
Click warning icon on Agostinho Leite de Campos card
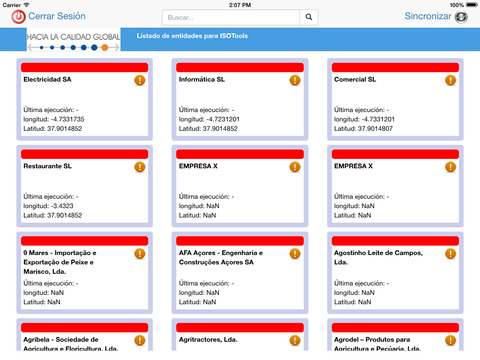(450, 254)
